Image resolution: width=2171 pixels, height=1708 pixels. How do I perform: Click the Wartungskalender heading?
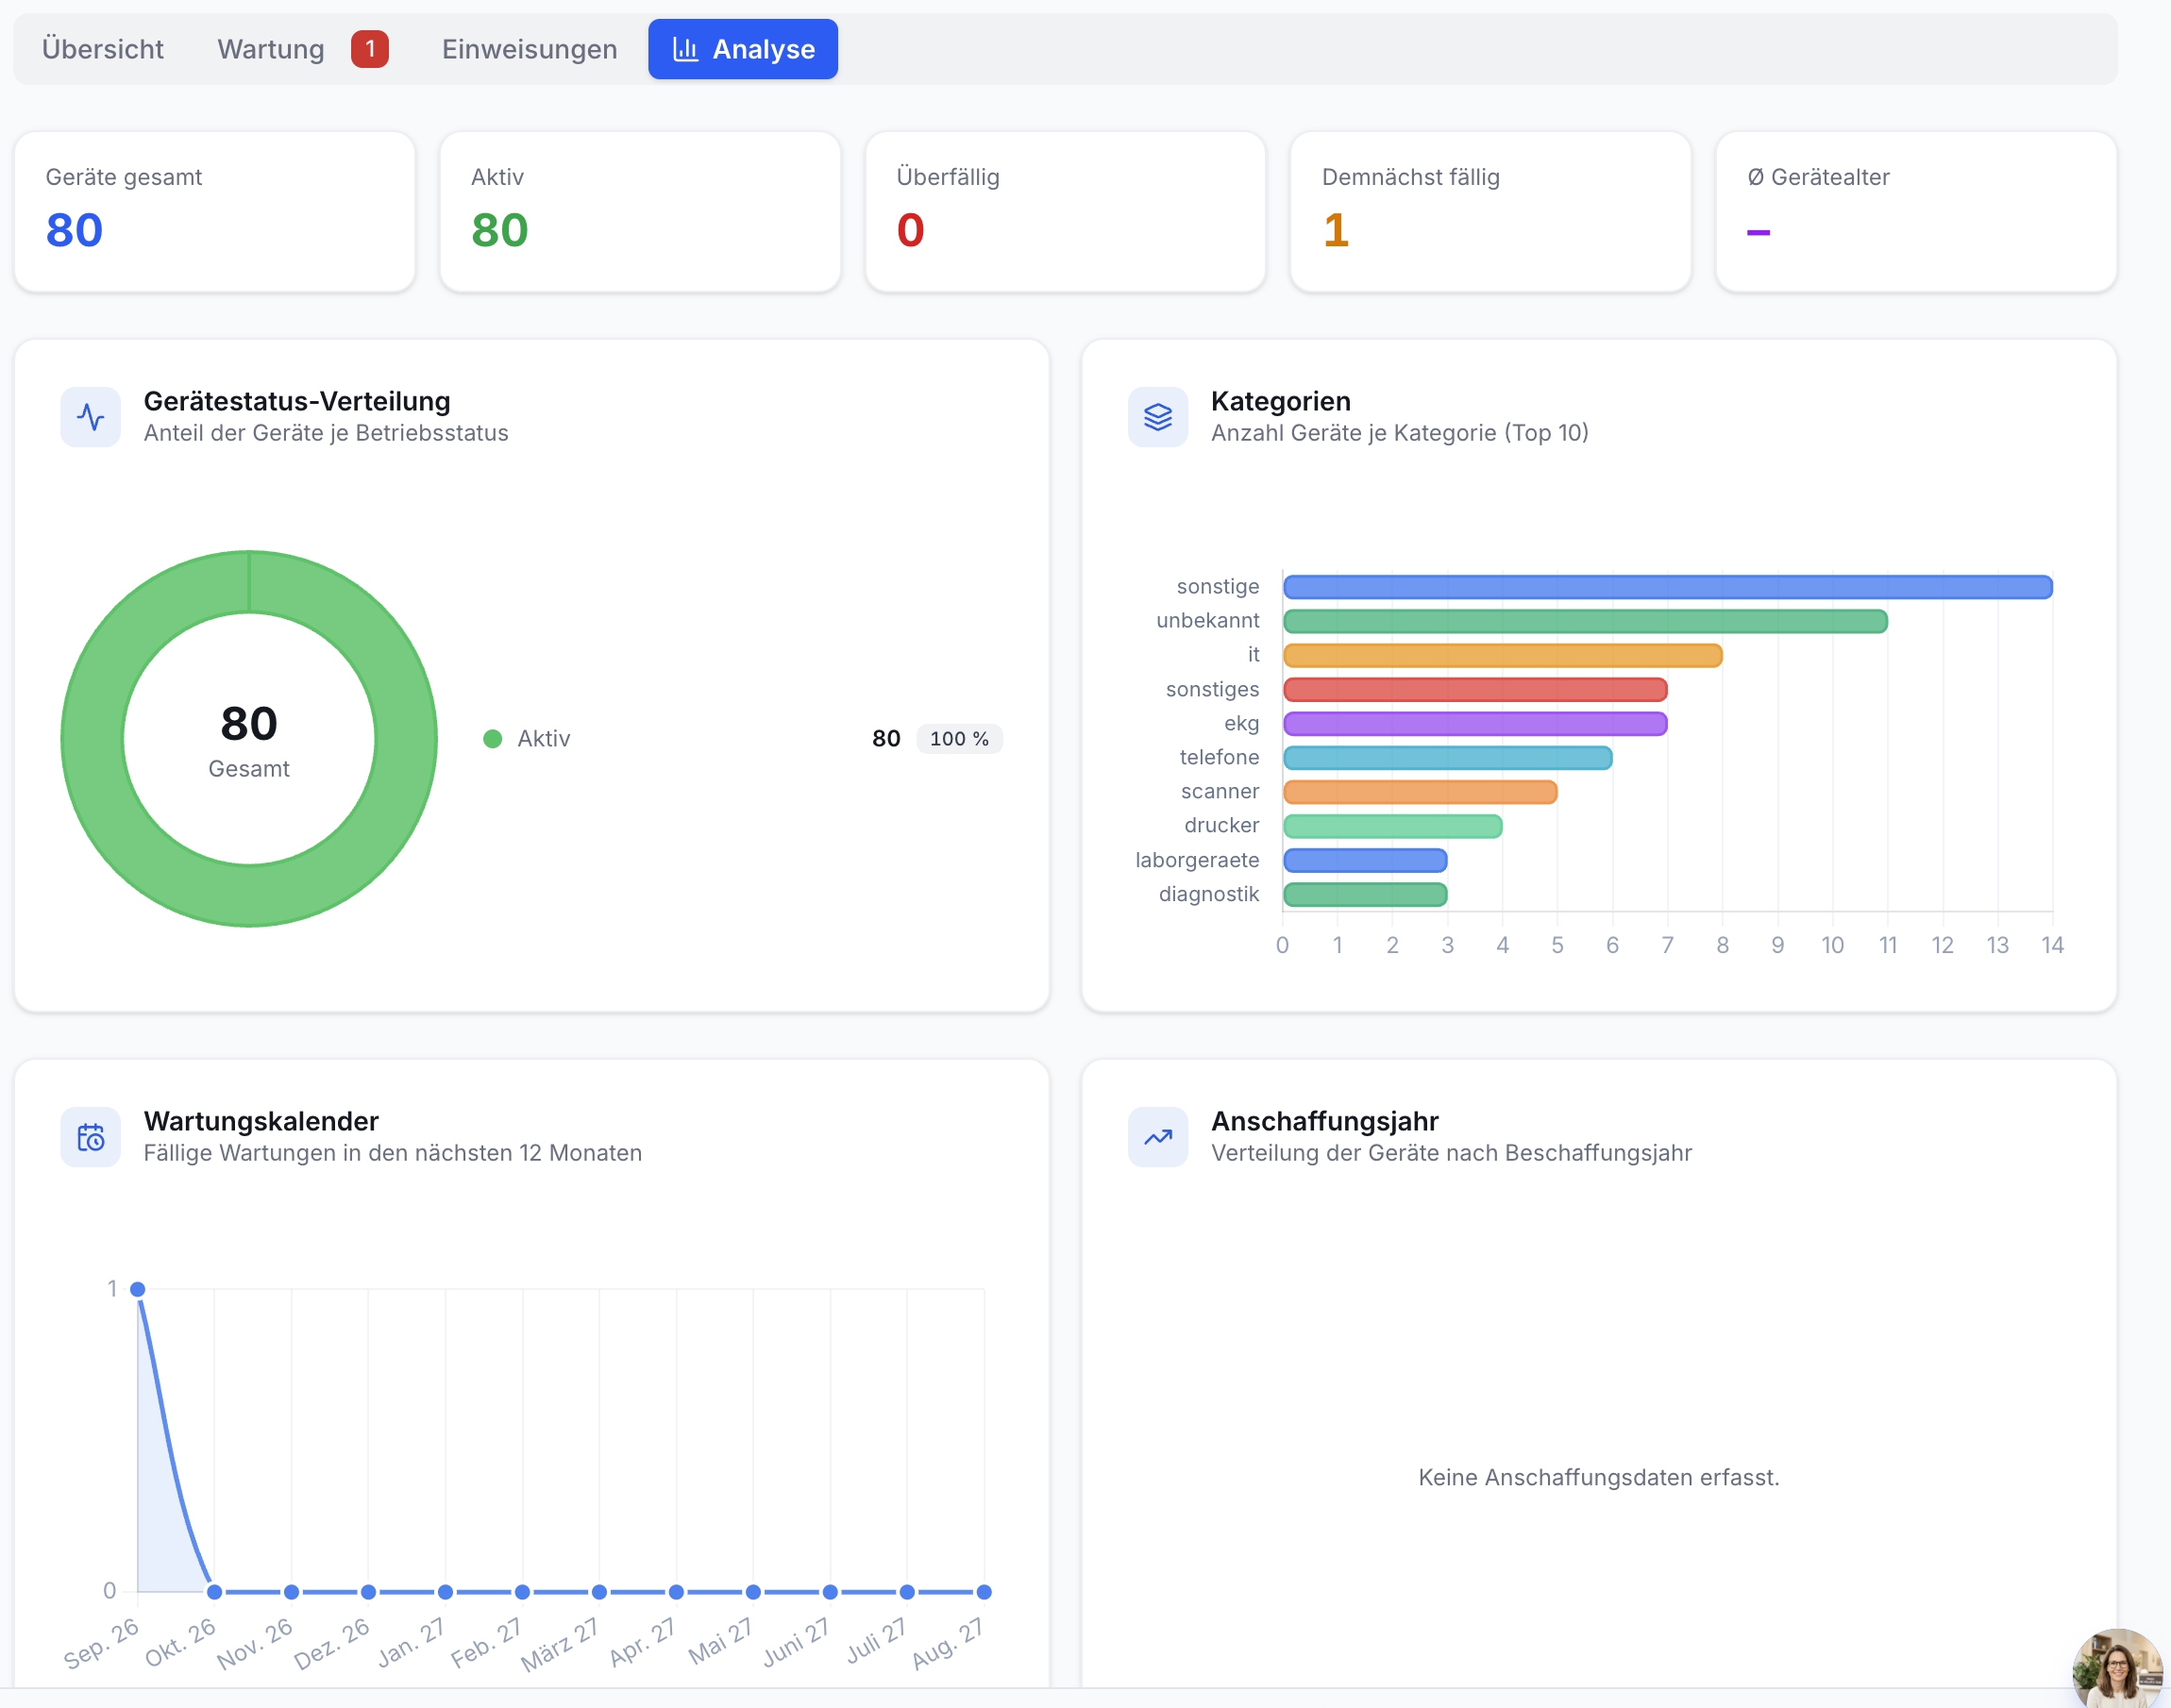click(261, 1121)
